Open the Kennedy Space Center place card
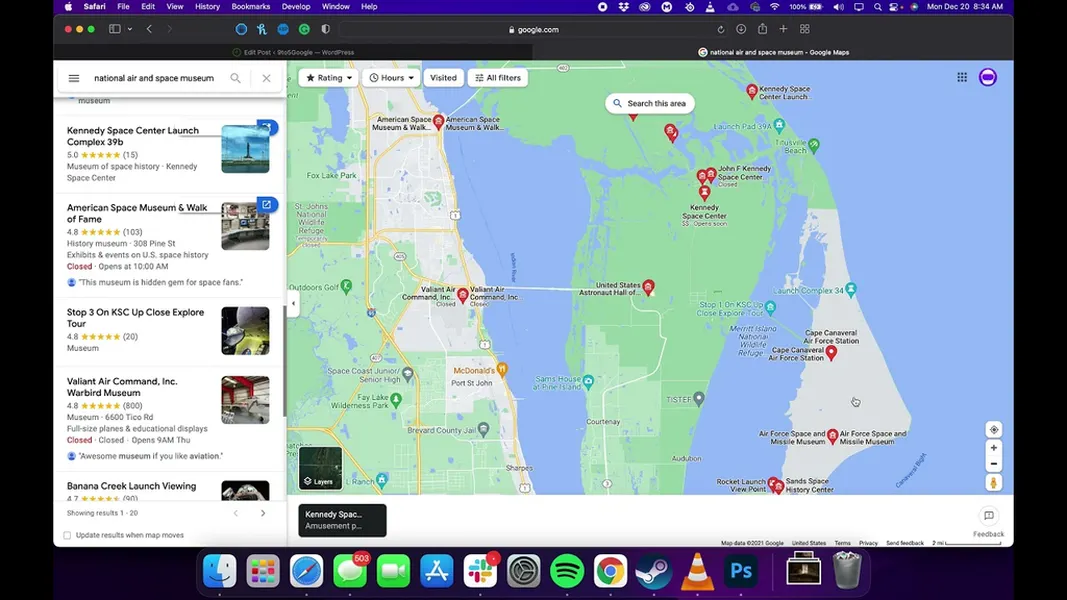Viewport: 1067px width, 600px height. point(342,520)
